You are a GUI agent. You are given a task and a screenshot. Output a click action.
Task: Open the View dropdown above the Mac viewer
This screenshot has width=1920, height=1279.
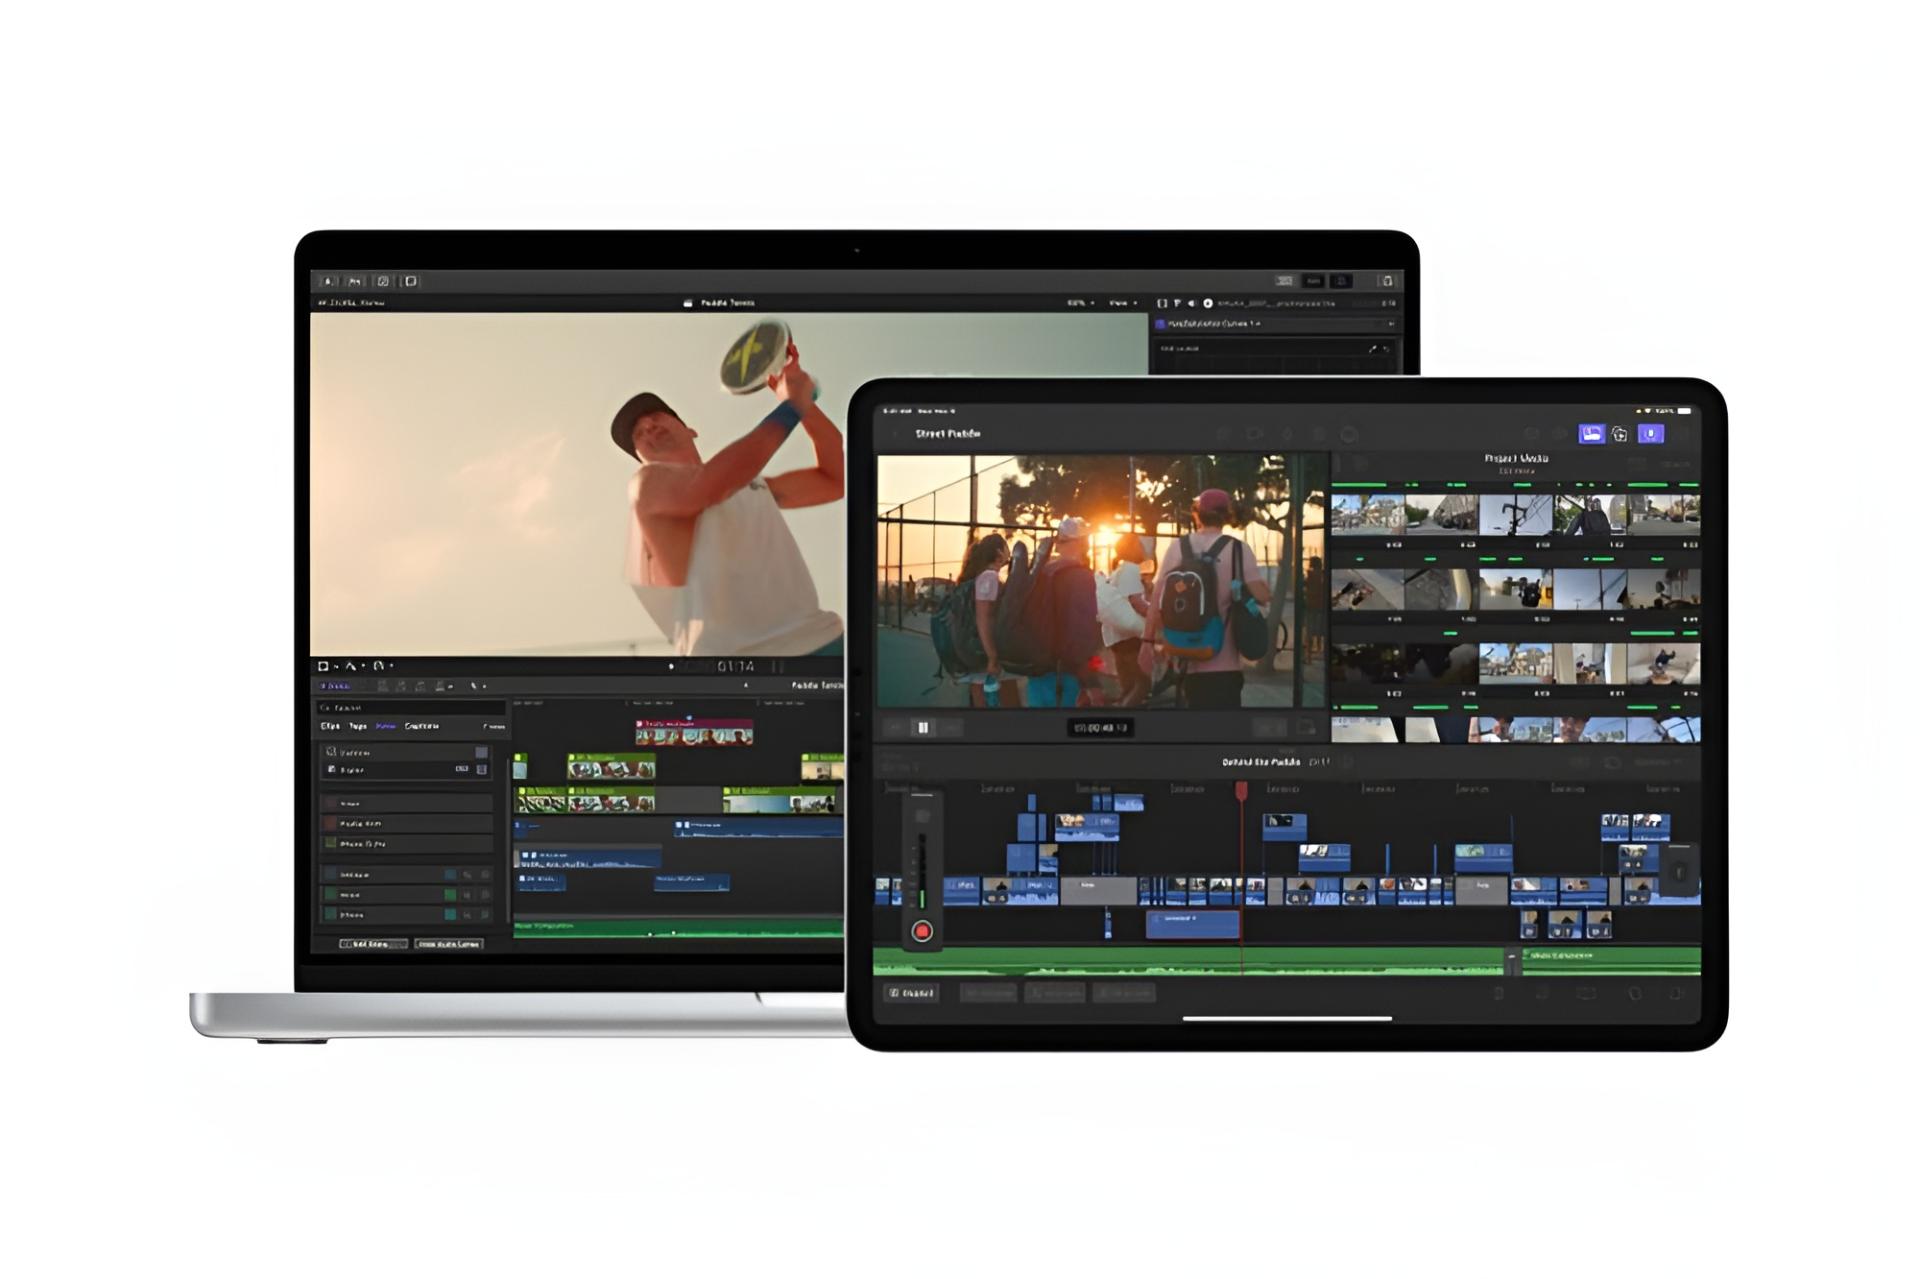(x=1122, y=302)
